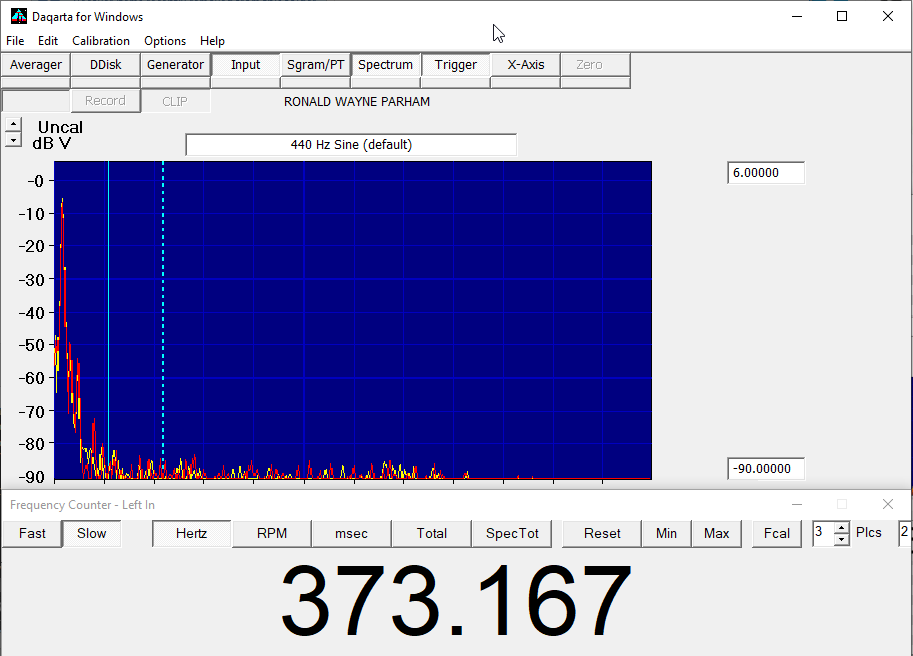
Task: Open the Calibration menu
Action: point(100,41)
